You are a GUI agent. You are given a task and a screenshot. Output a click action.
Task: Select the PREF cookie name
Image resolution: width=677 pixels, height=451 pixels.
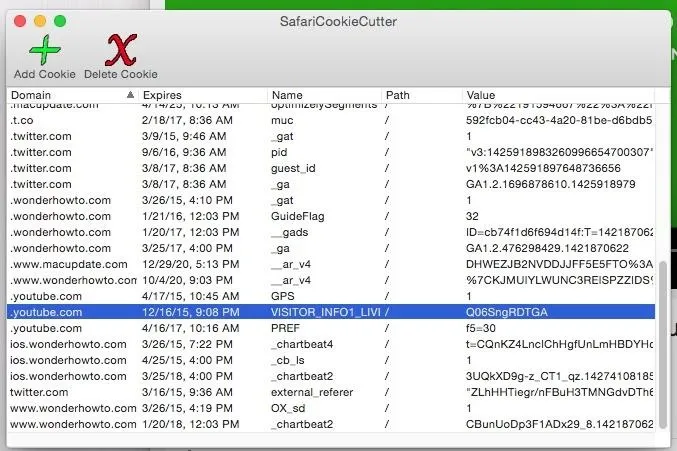pyautogui.click(x=285, y=328)
